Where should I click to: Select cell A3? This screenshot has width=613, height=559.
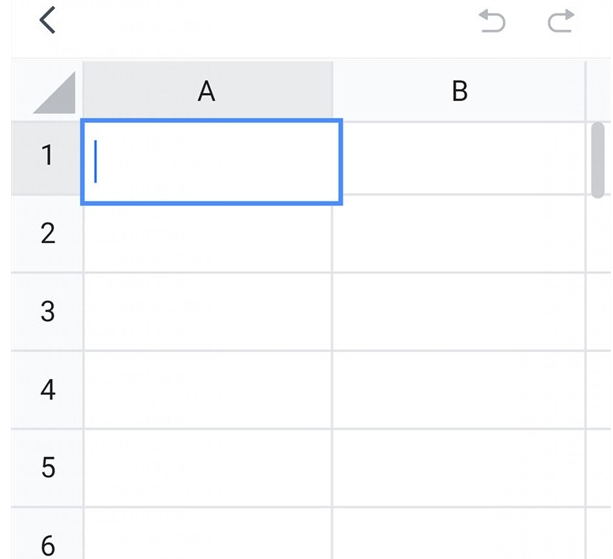[x=208, y=311]
